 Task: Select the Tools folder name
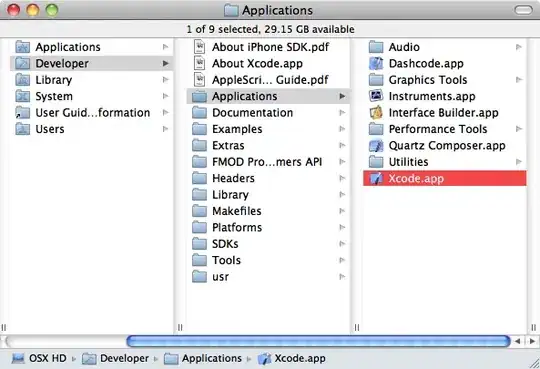226,260
